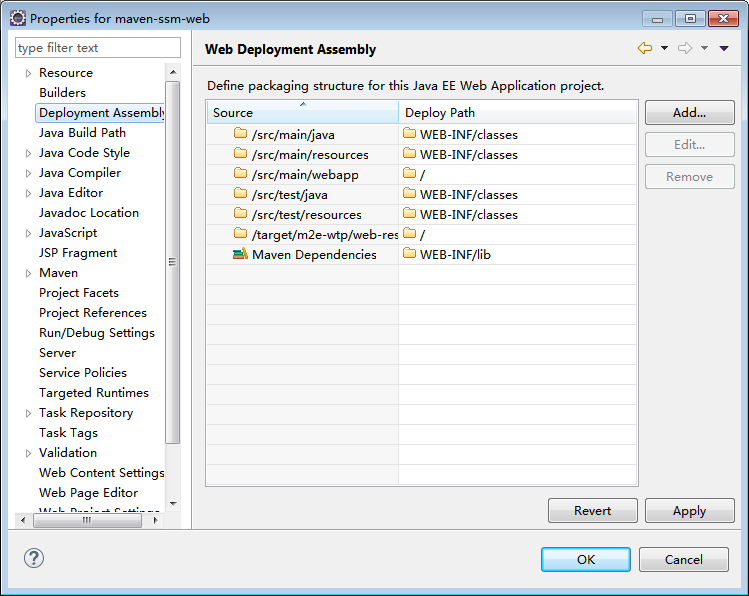Click the horizontal scrollbar left arrow

[x=23, y=521]
